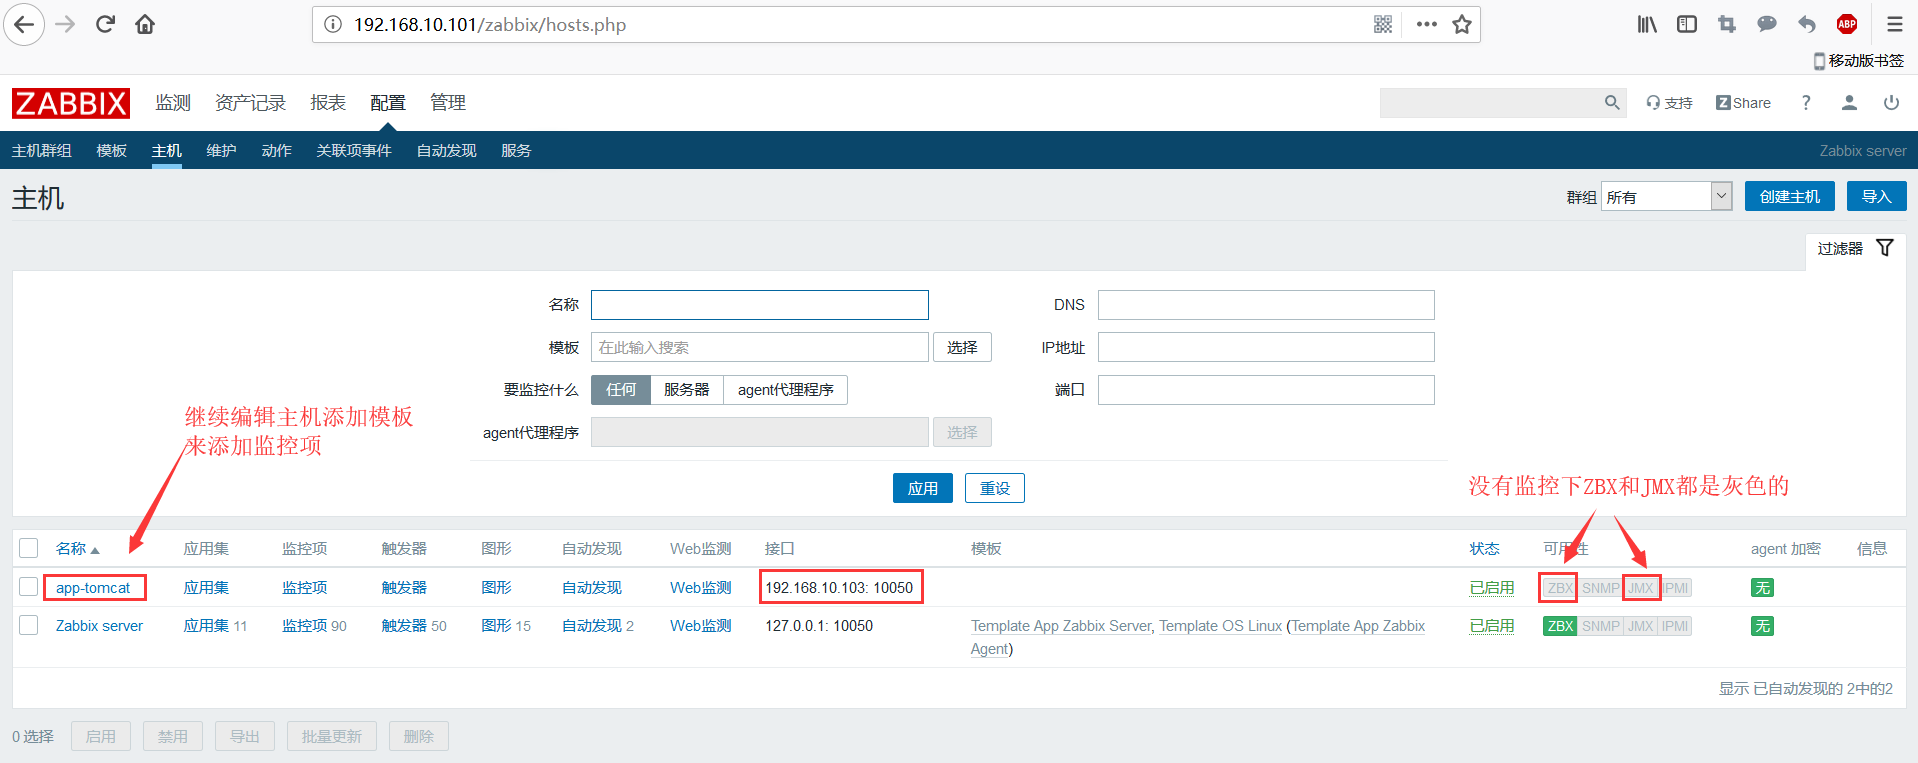This screenshot has height=763, width=1918.
Task: Switch to the 动作 submenu tab
Action: pyautogui.click(x=277, y=151)
